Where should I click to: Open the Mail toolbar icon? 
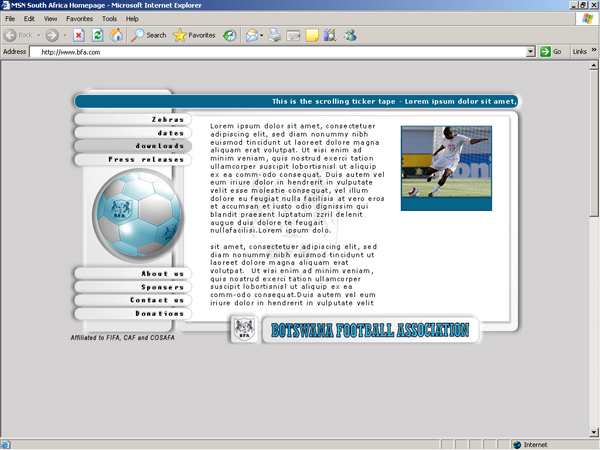(251, 35)
